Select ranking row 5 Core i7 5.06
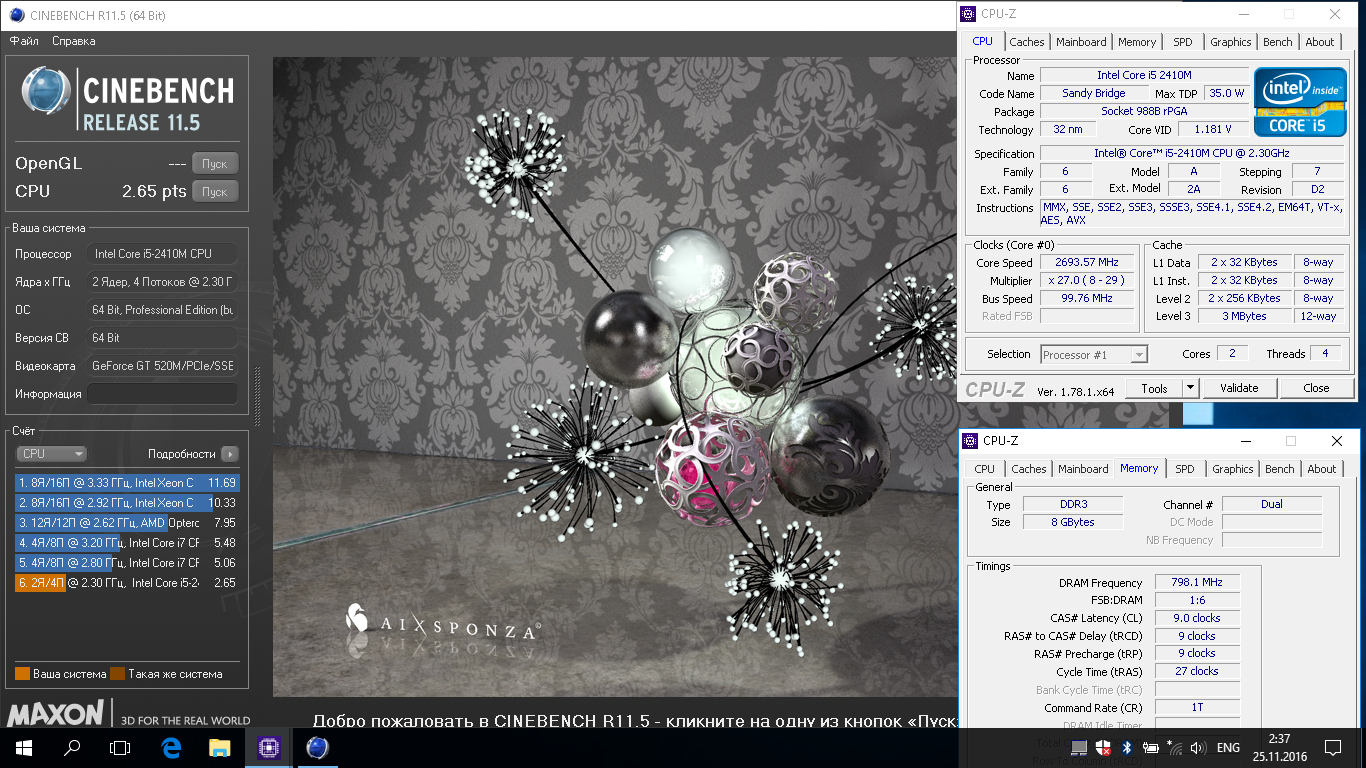Image resolution: width=1366 pixels, height=768 pixels. (127, 563)
